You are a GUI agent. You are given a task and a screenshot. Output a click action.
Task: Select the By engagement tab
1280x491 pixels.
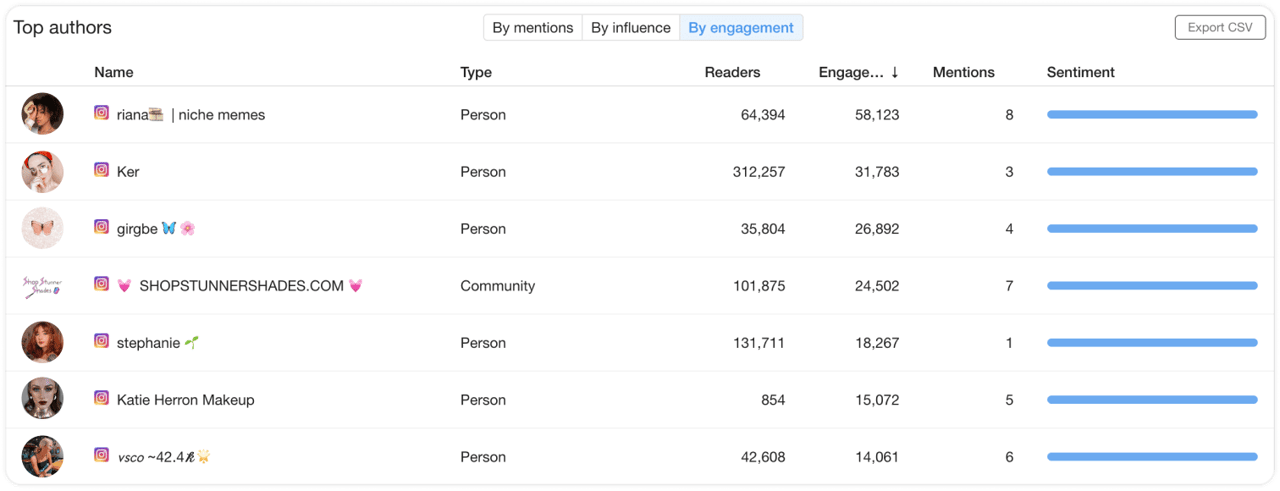click(741, 28)
